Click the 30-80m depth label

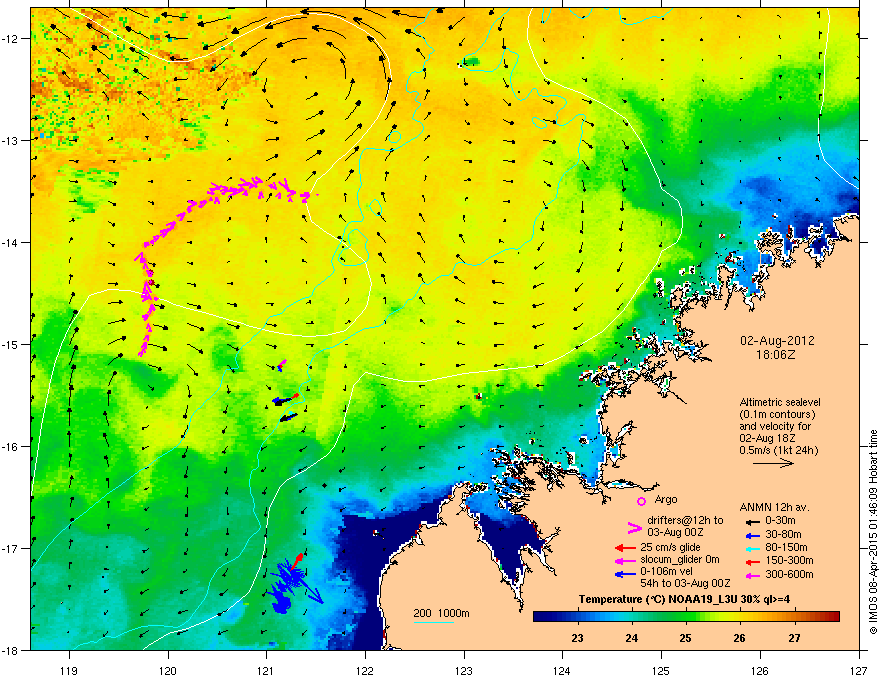point(783,535)
